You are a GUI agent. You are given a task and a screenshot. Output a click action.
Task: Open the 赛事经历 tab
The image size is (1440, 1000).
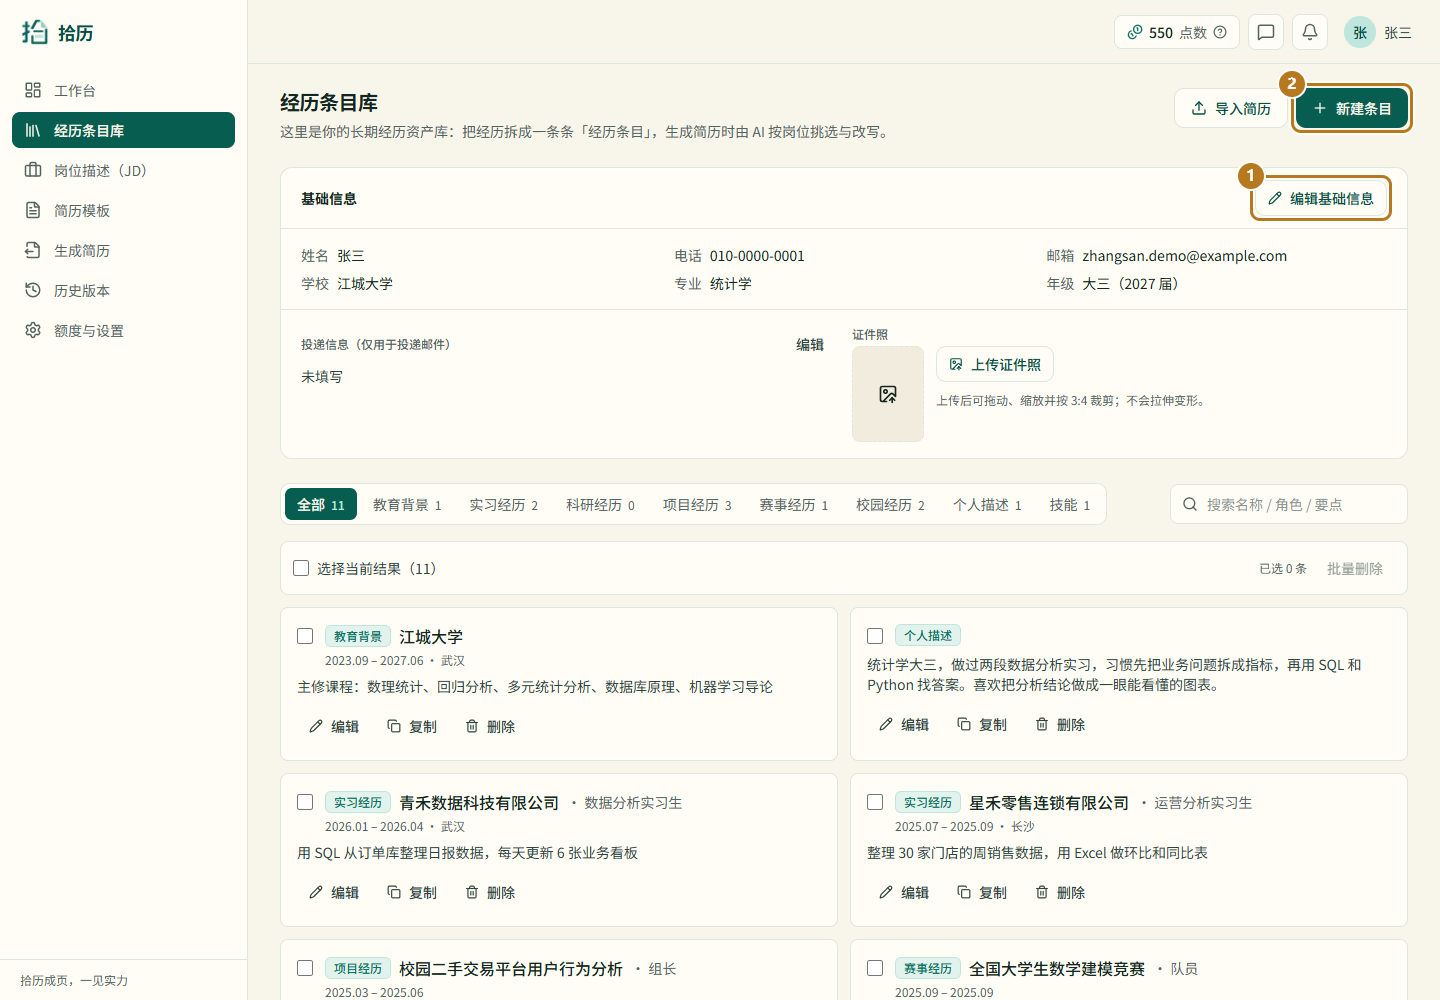coord(794,505)
